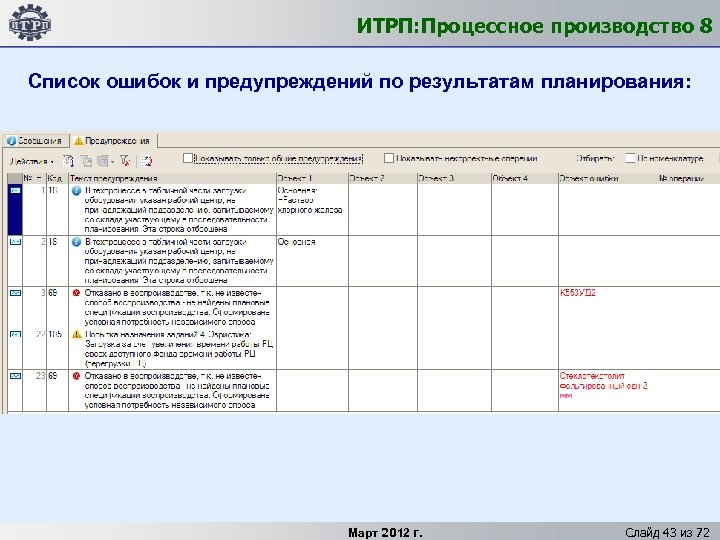Click the Код column header
The image size is (720, 540).
coord(57,178)
